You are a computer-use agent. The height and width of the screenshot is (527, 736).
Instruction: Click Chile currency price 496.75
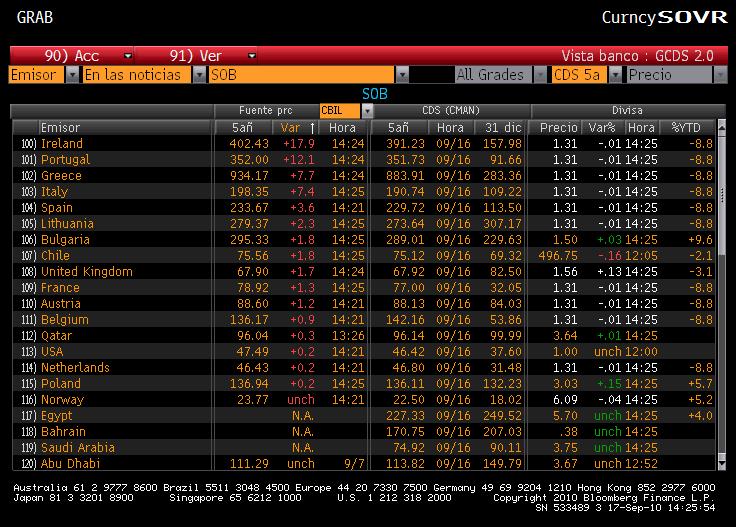point(557,255)
